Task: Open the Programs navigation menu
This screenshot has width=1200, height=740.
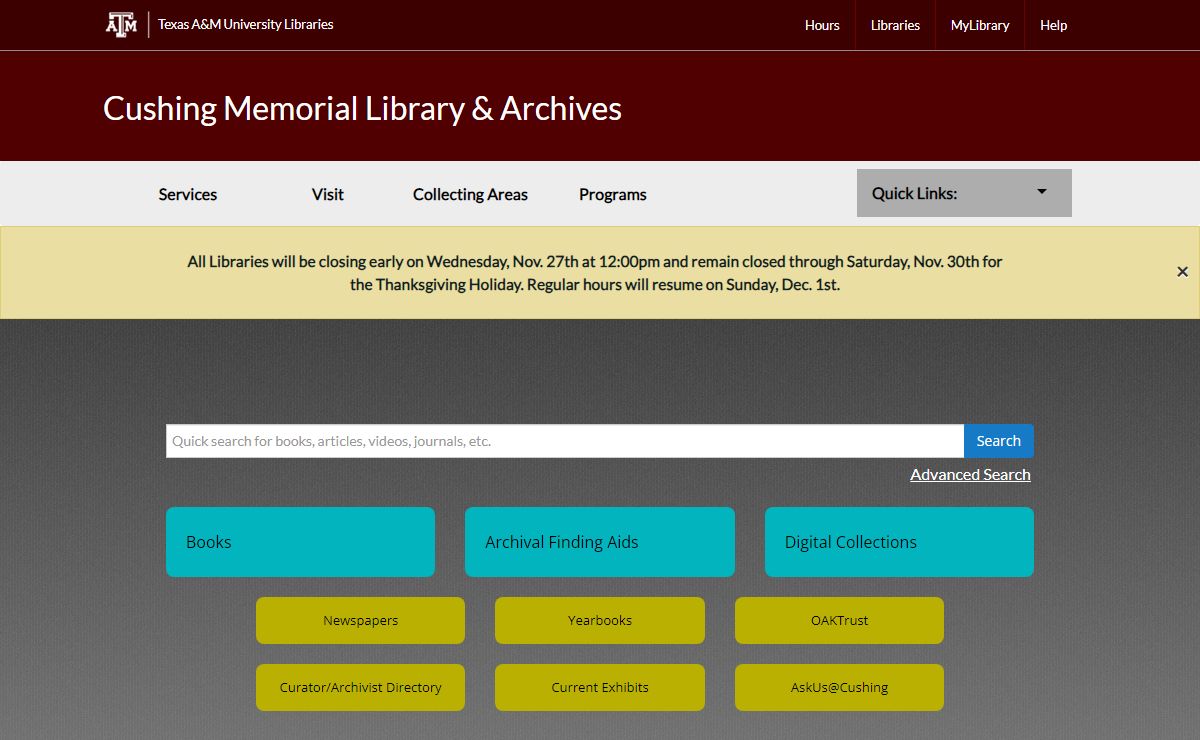Action: coord(613,194)
